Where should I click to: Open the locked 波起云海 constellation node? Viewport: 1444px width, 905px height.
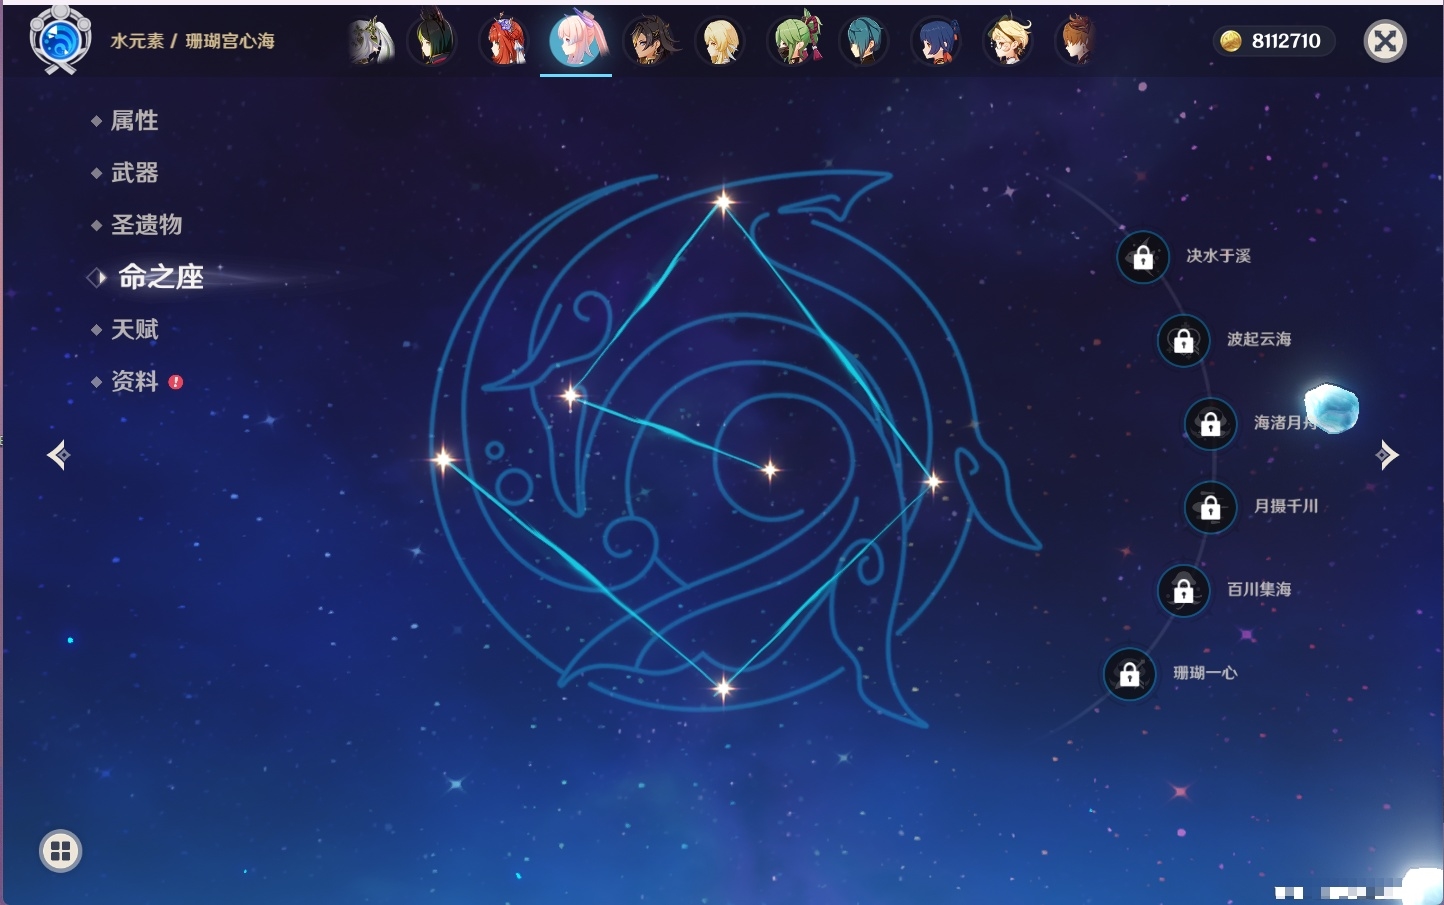1183,341
